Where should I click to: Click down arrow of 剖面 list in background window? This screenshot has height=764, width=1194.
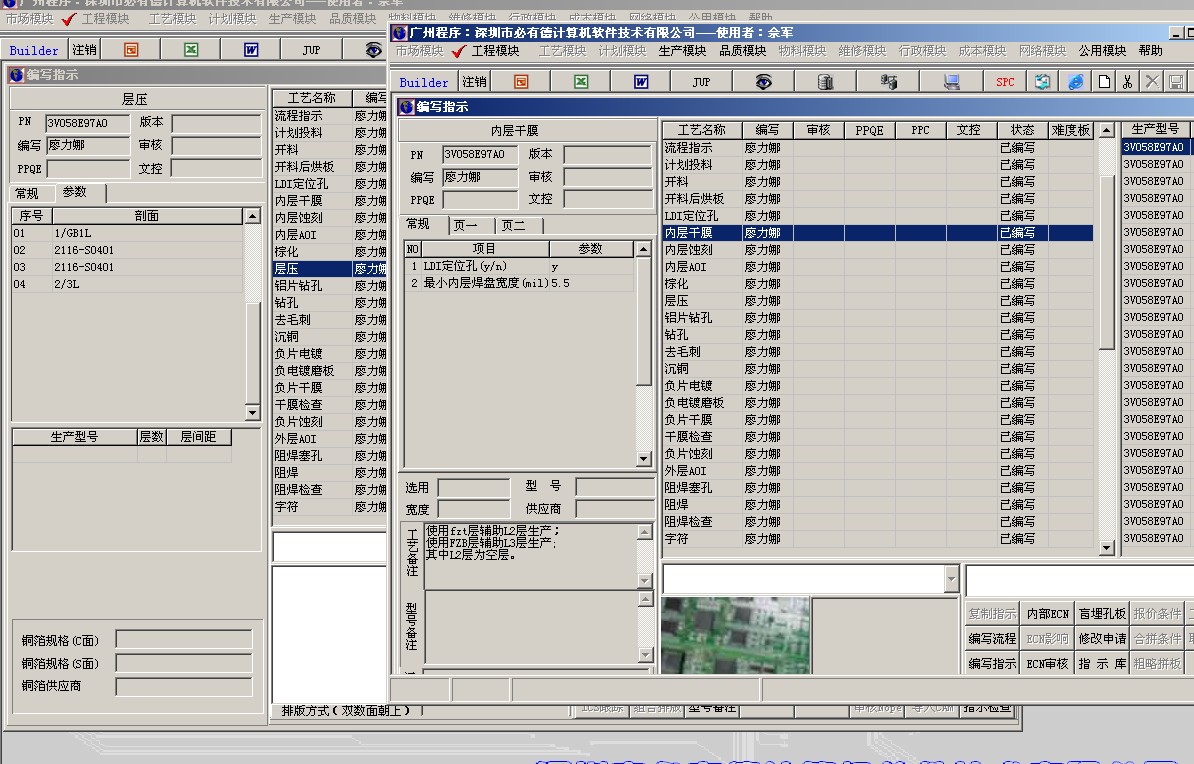pos(252,413)
